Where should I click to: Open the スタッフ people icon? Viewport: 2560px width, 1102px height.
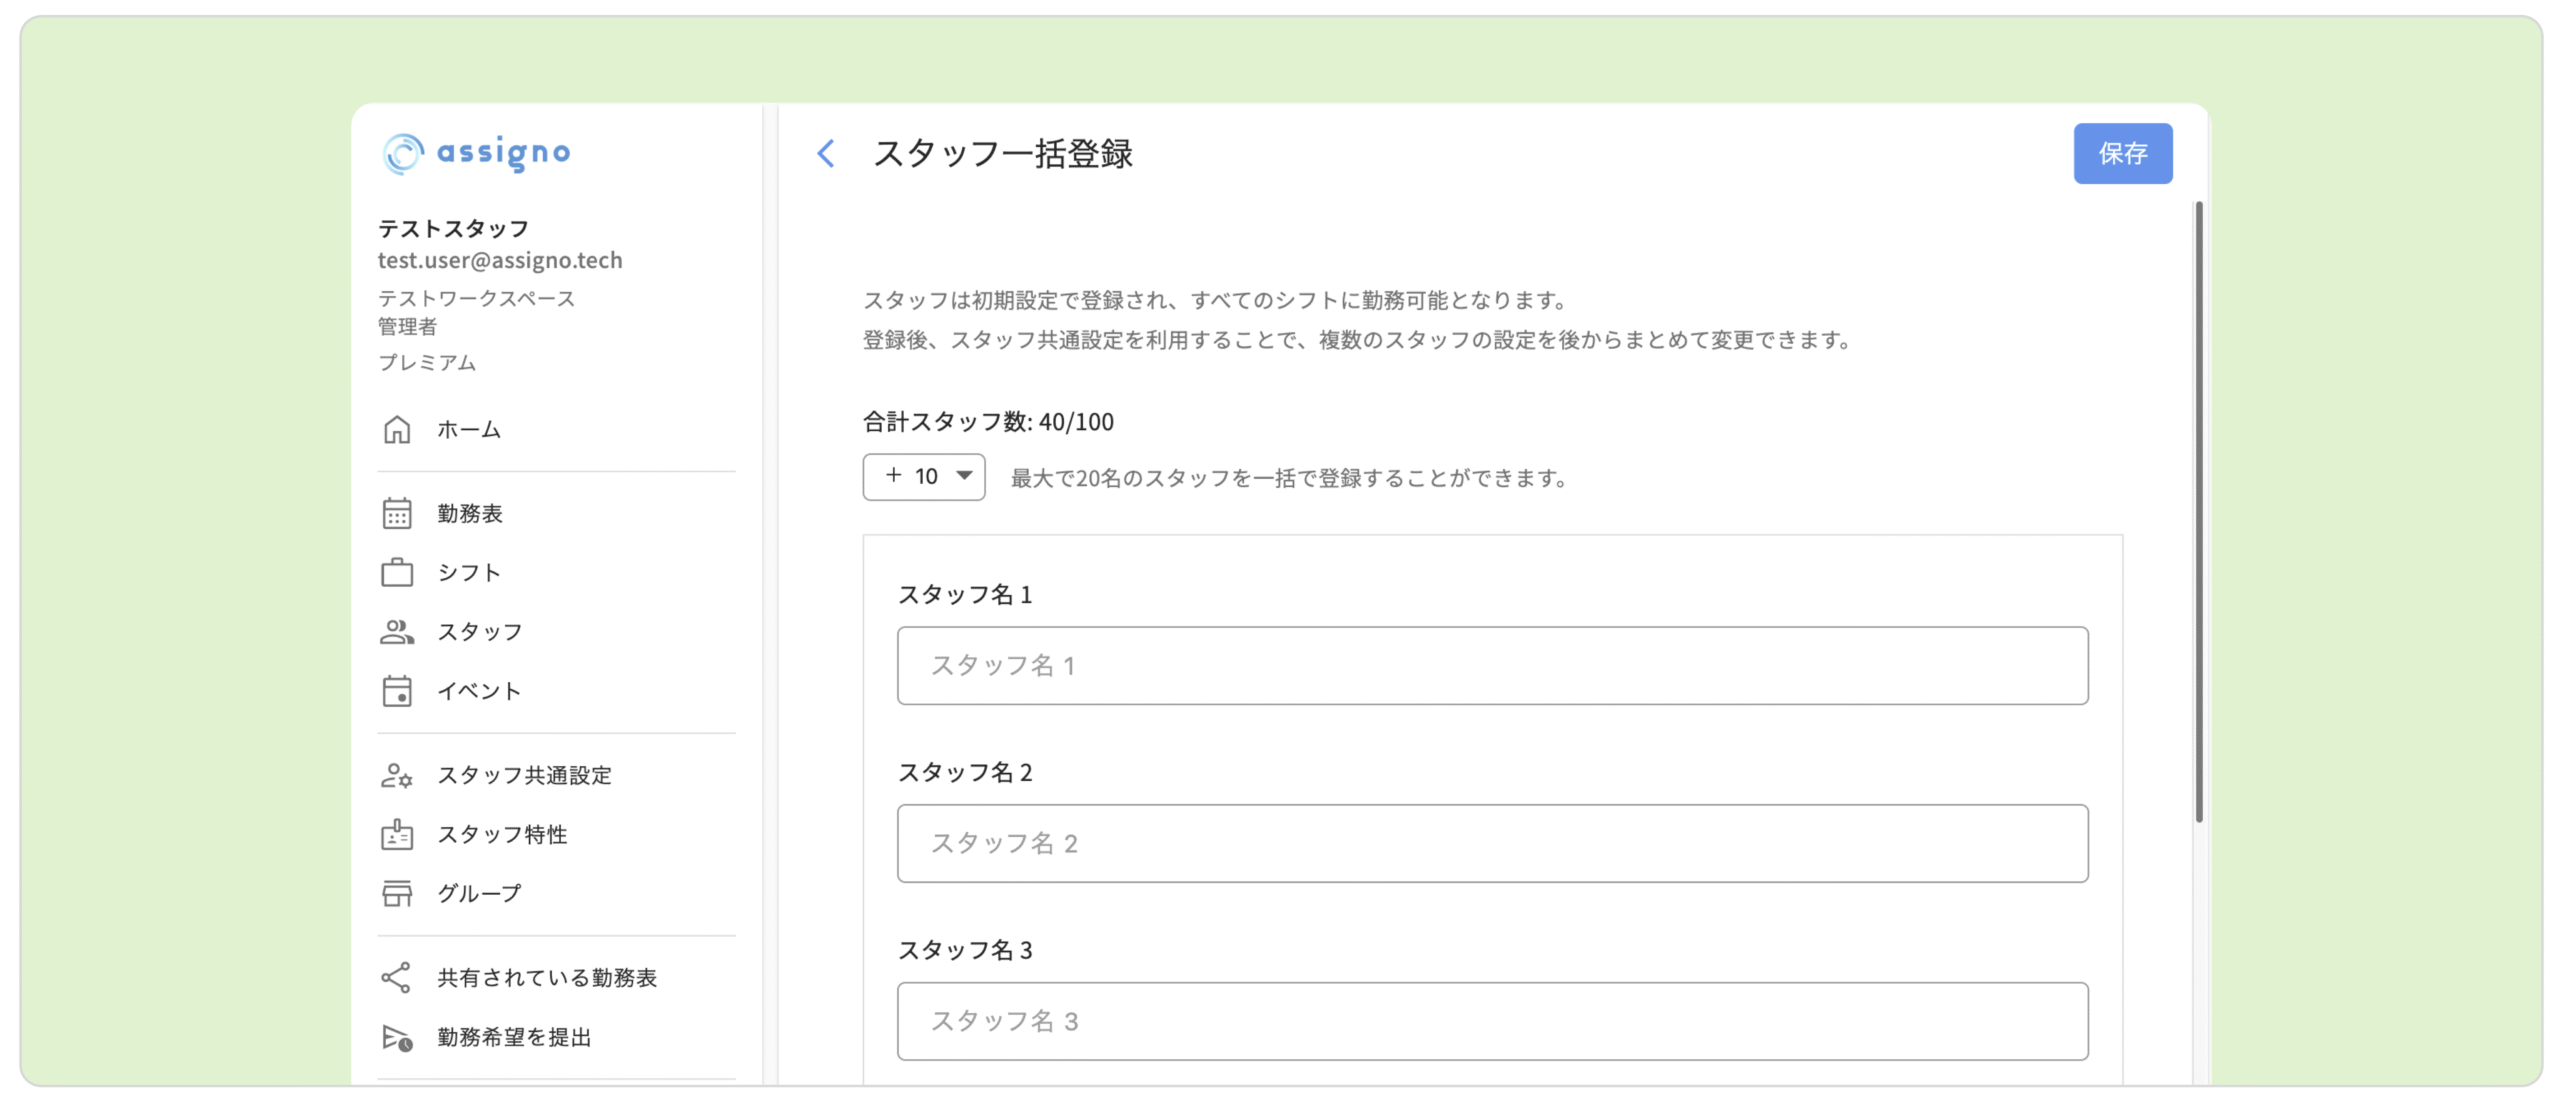point(396,631)
